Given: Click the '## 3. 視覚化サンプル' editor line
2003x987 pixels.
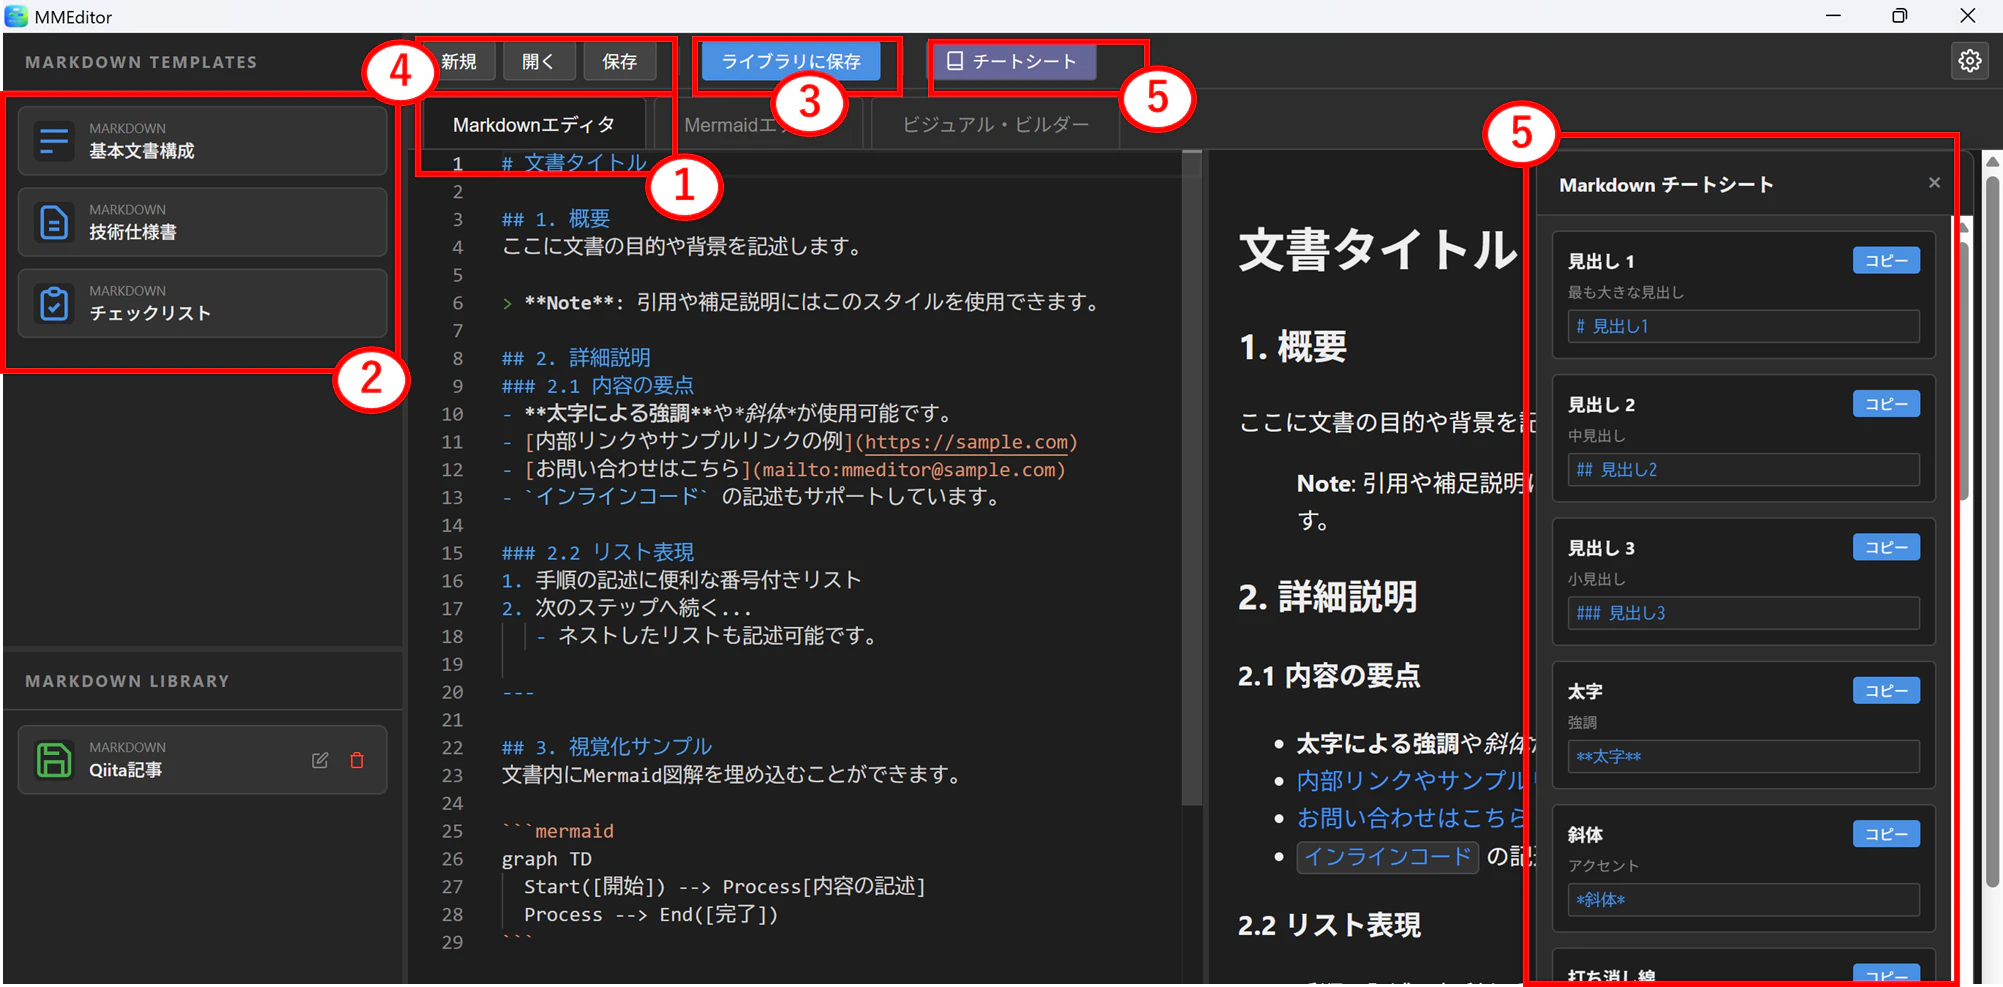Looking at the screenshot, I should point(606,747).
